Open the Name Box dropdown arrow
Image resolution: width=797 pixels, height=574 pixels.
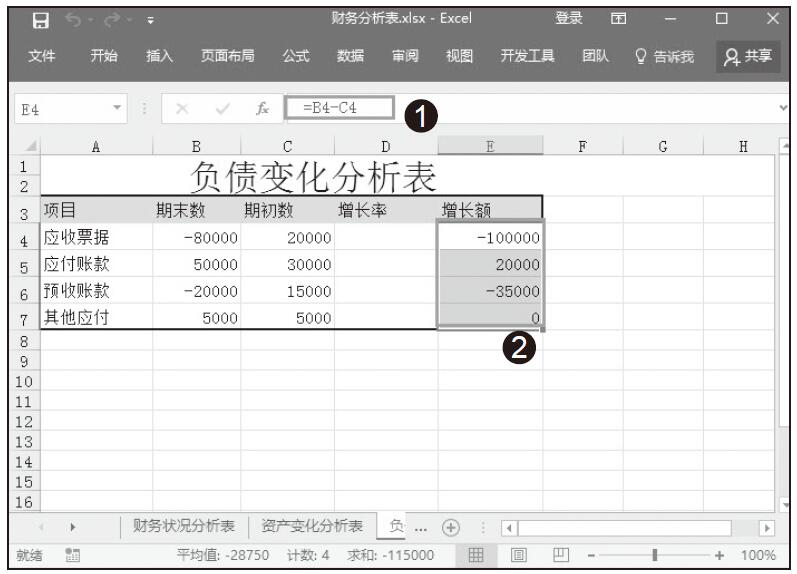tap(117, 108)
